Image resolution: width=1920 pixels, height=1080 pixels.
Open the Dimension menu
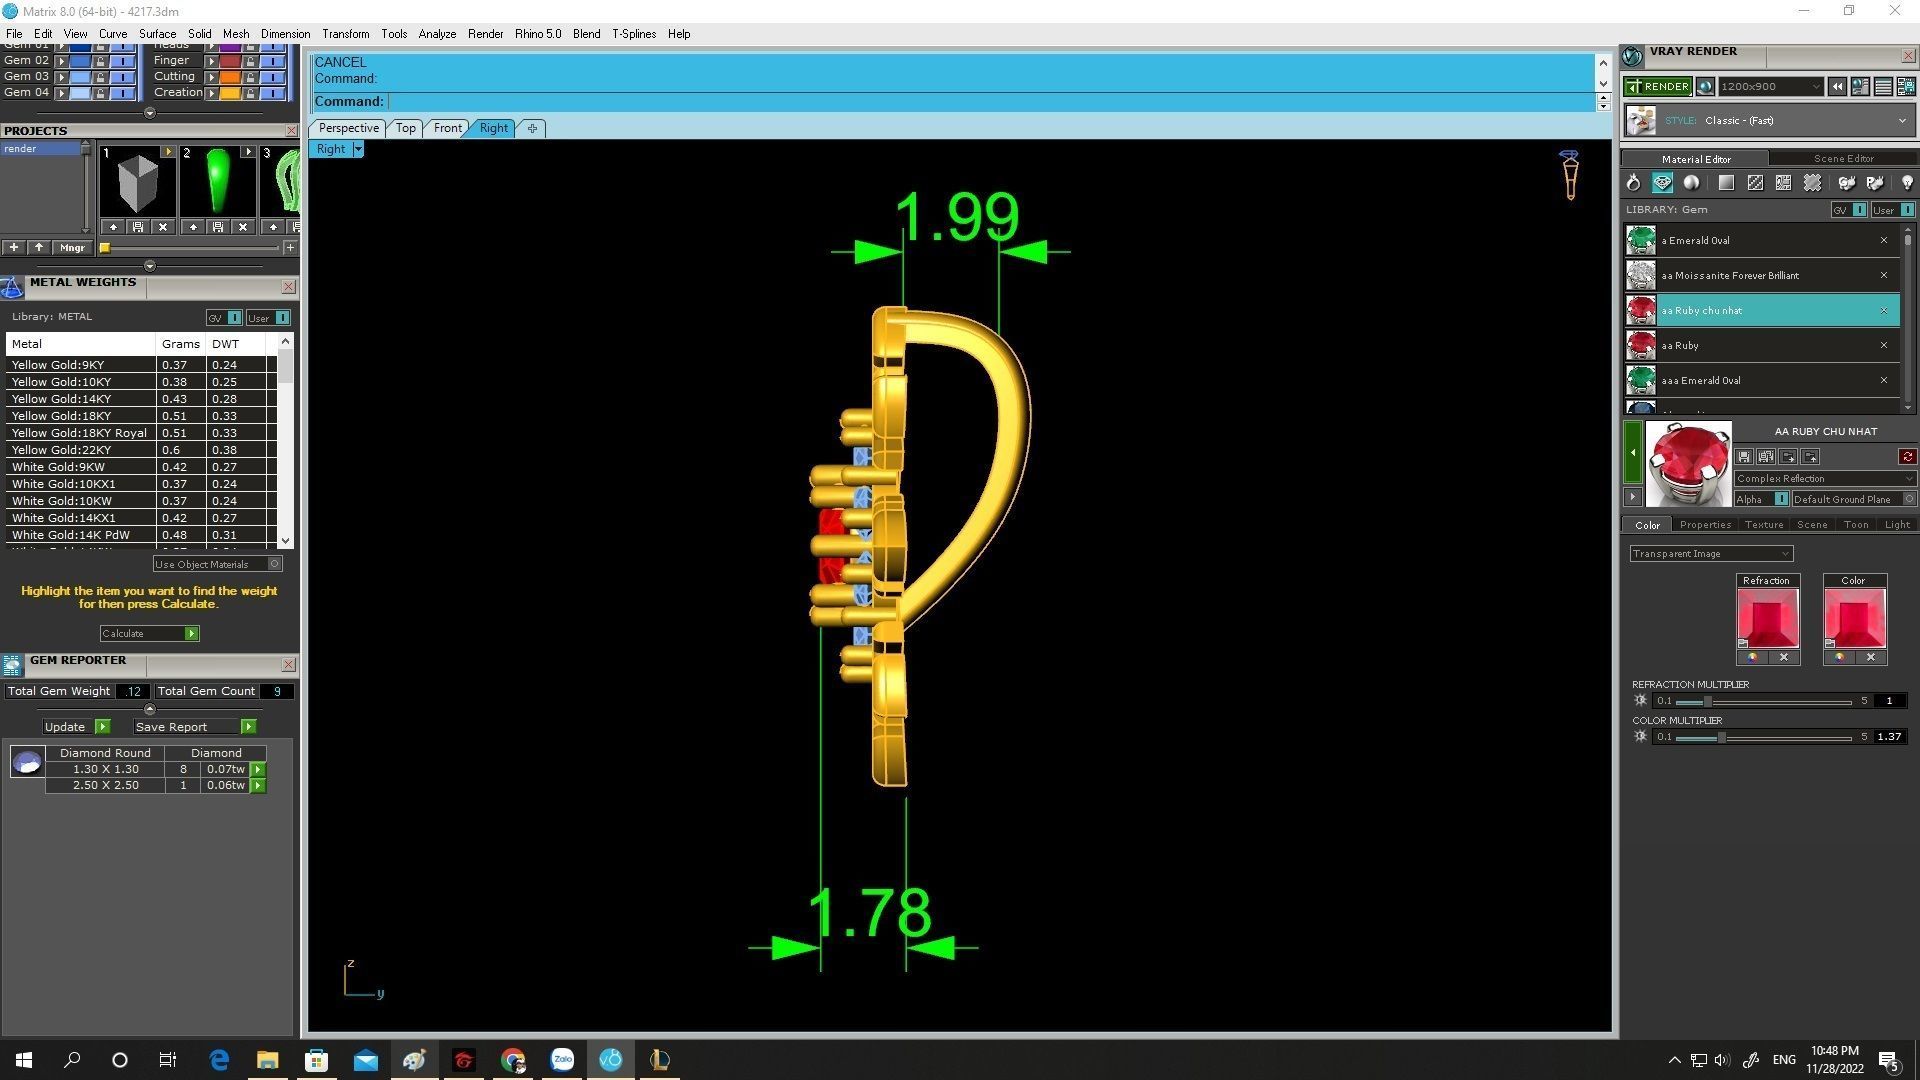285,34
